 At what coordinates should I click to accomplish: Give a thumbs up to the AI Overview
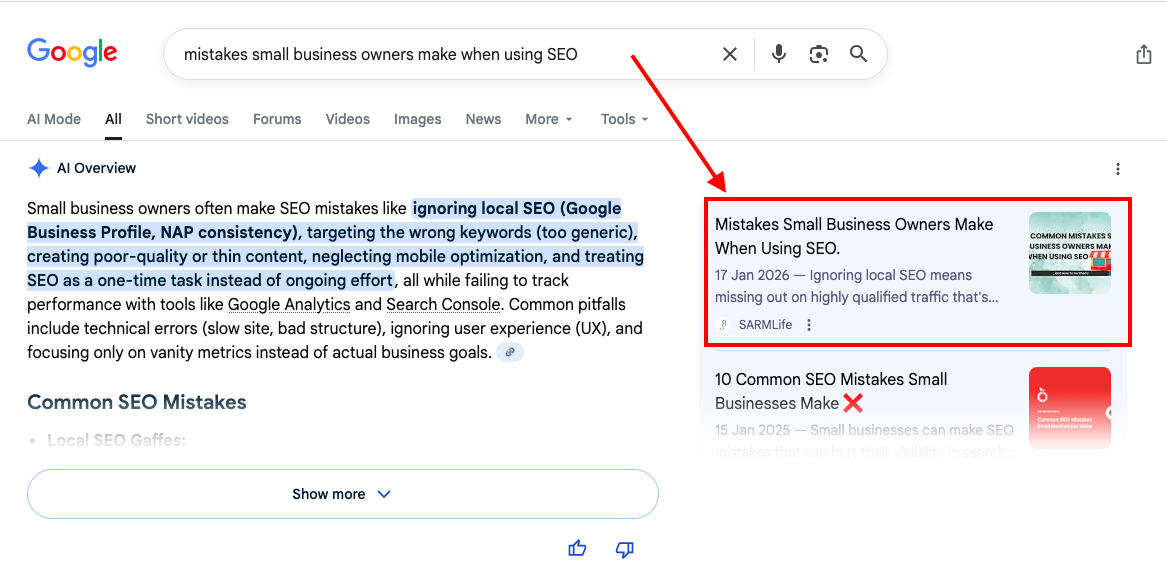pos(577,548)
